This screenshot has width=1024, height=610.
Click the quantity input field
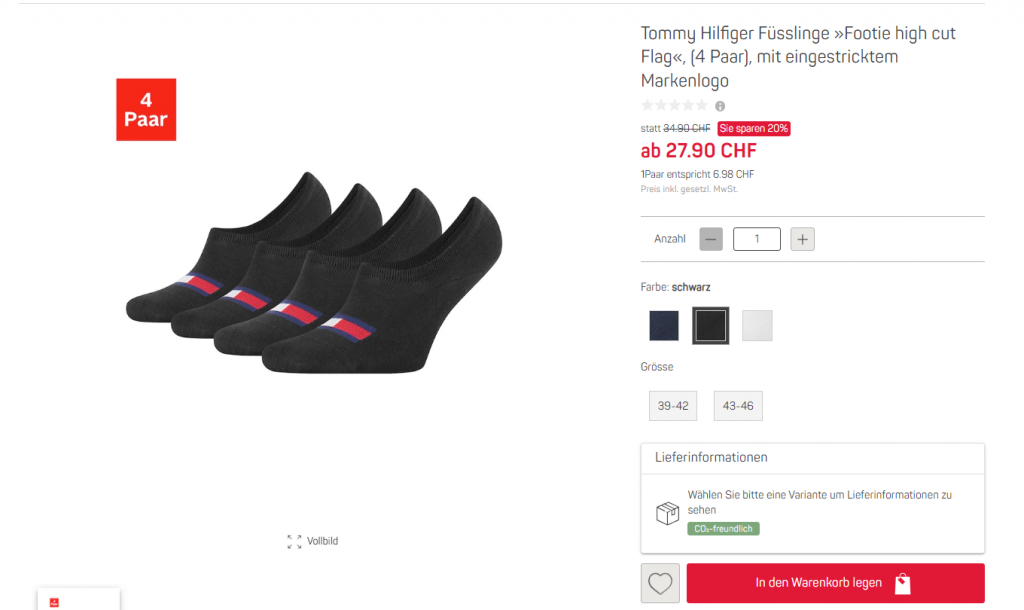[756, 239]
